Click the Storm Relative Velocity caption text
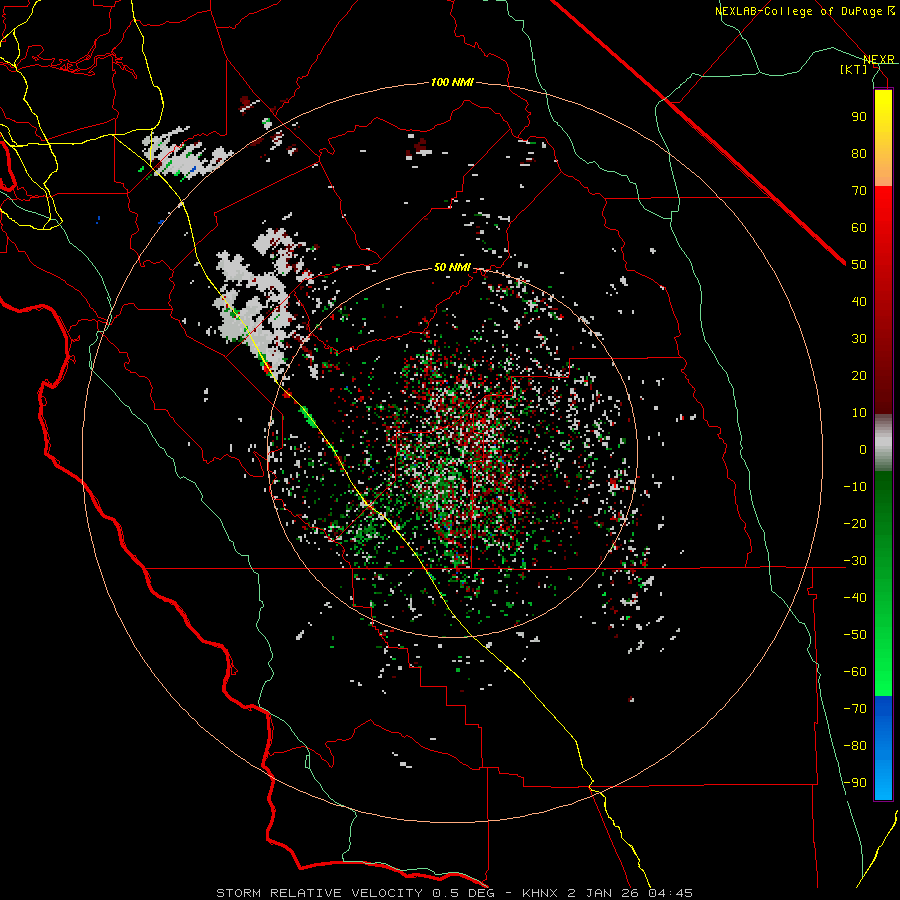Screen dimensions: 900x900 pos(320,893)
